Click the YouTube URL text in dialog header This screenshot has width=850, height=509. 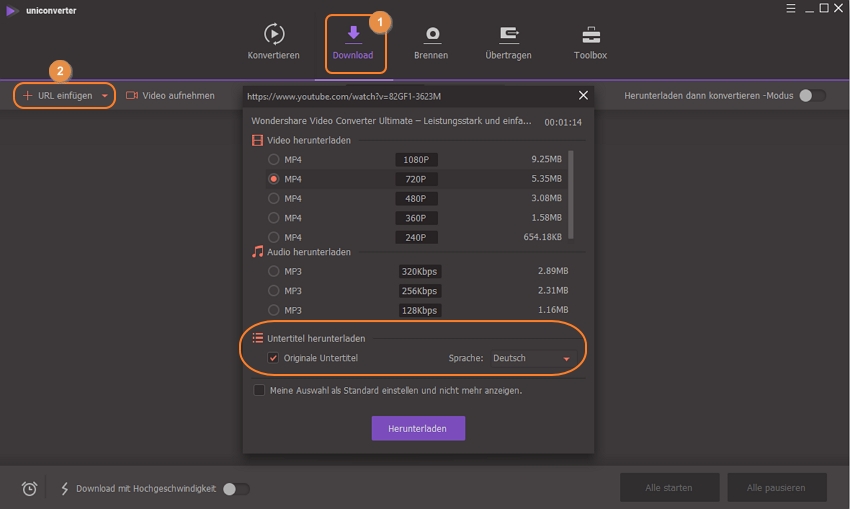point(344,96)
